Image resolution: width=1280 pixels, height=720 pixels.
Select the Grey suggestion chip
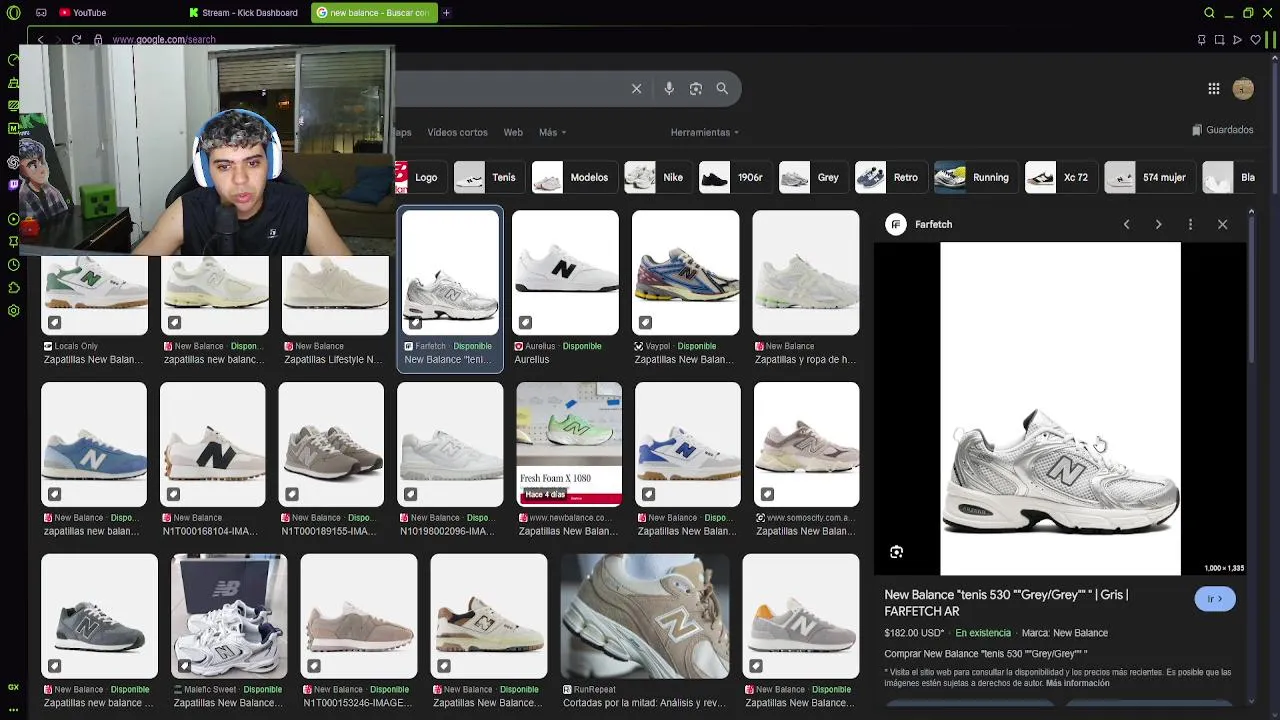pos(812,177)
